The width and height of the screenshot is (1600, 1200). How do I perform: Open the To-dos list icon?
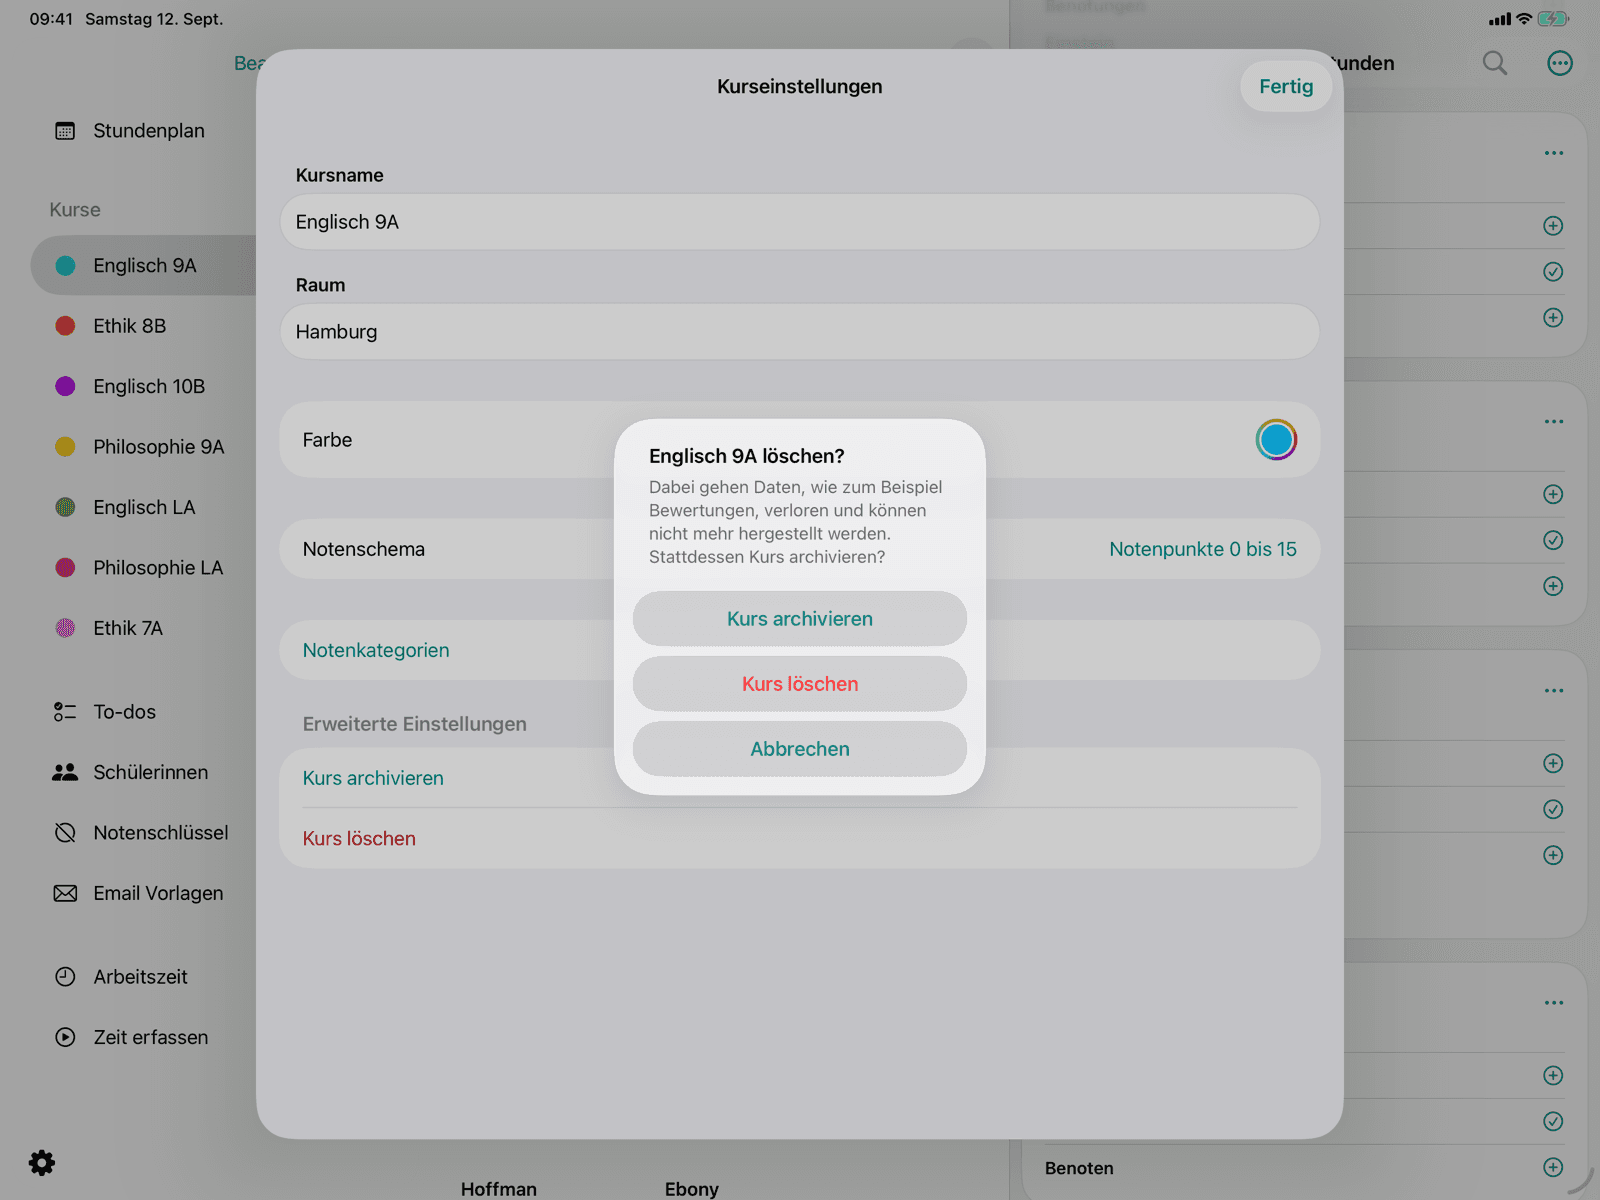tap(65, 712)
